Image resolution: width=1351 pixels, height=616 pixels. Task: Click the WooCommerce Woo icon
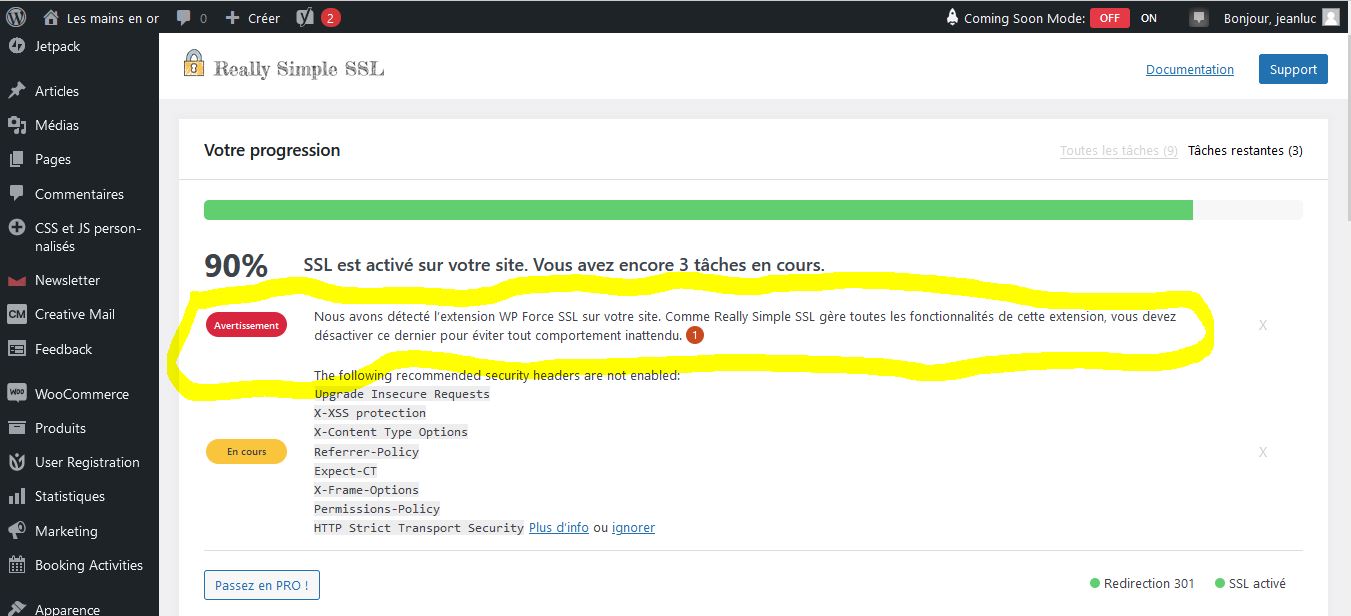click(16, 393)
